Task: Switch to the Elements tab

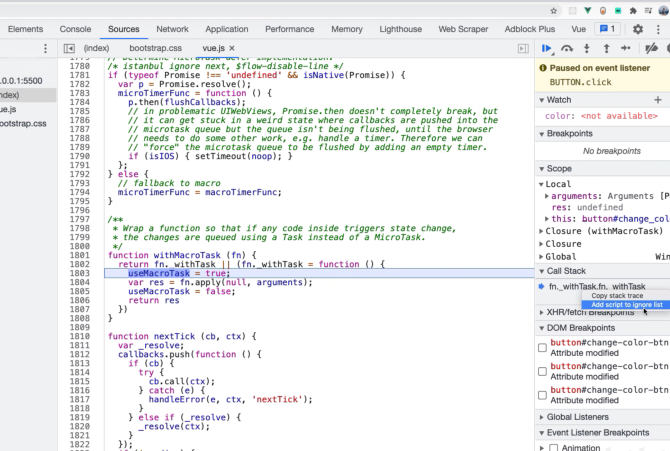Action: tap(26, 29)
